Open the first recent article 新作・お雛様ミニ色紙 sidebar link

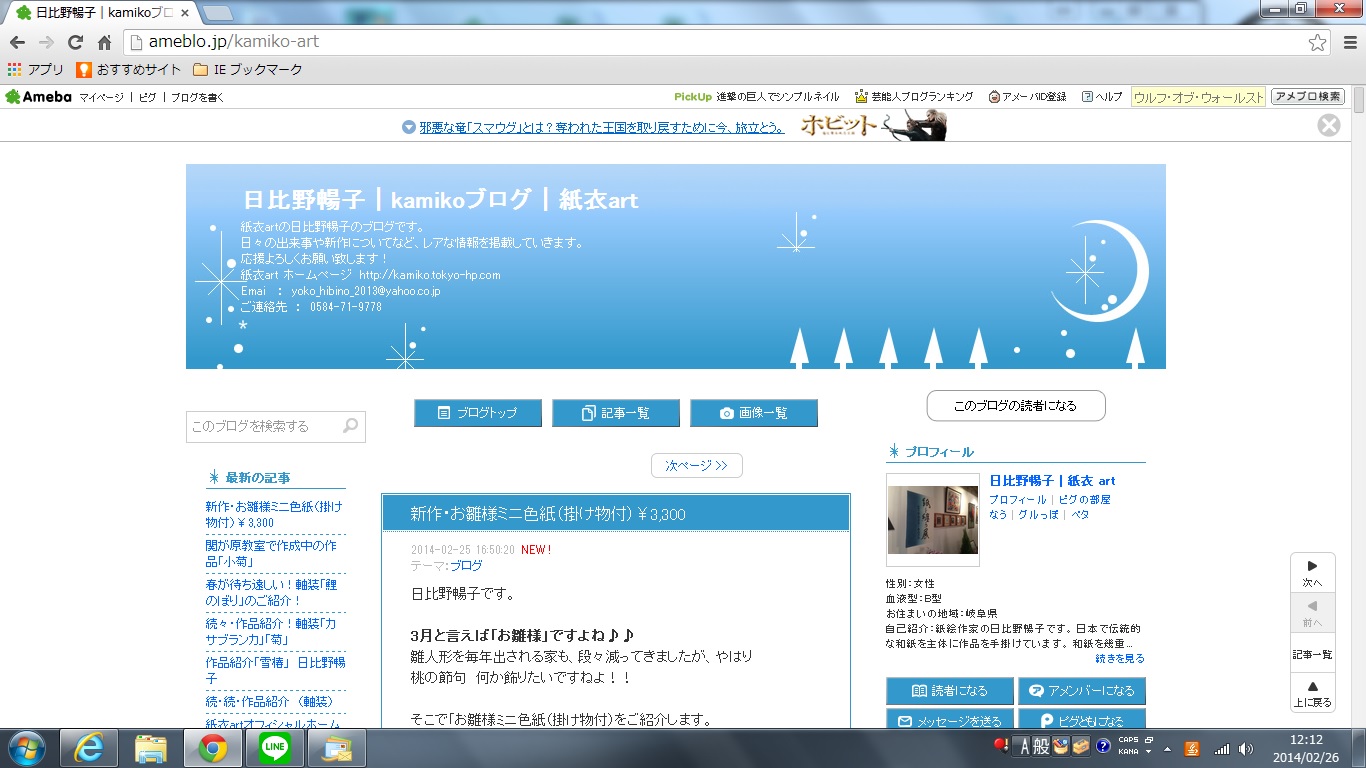point(271,514)
